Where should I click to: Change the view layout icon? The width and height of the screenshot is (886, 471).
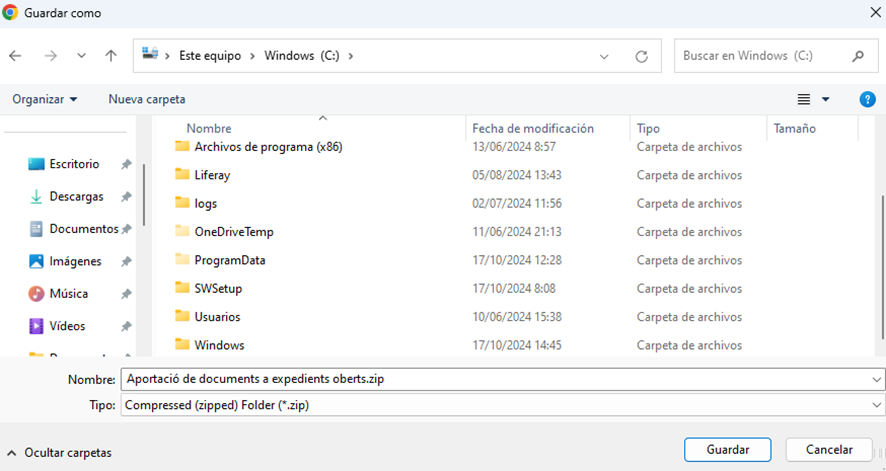(804, 99)
